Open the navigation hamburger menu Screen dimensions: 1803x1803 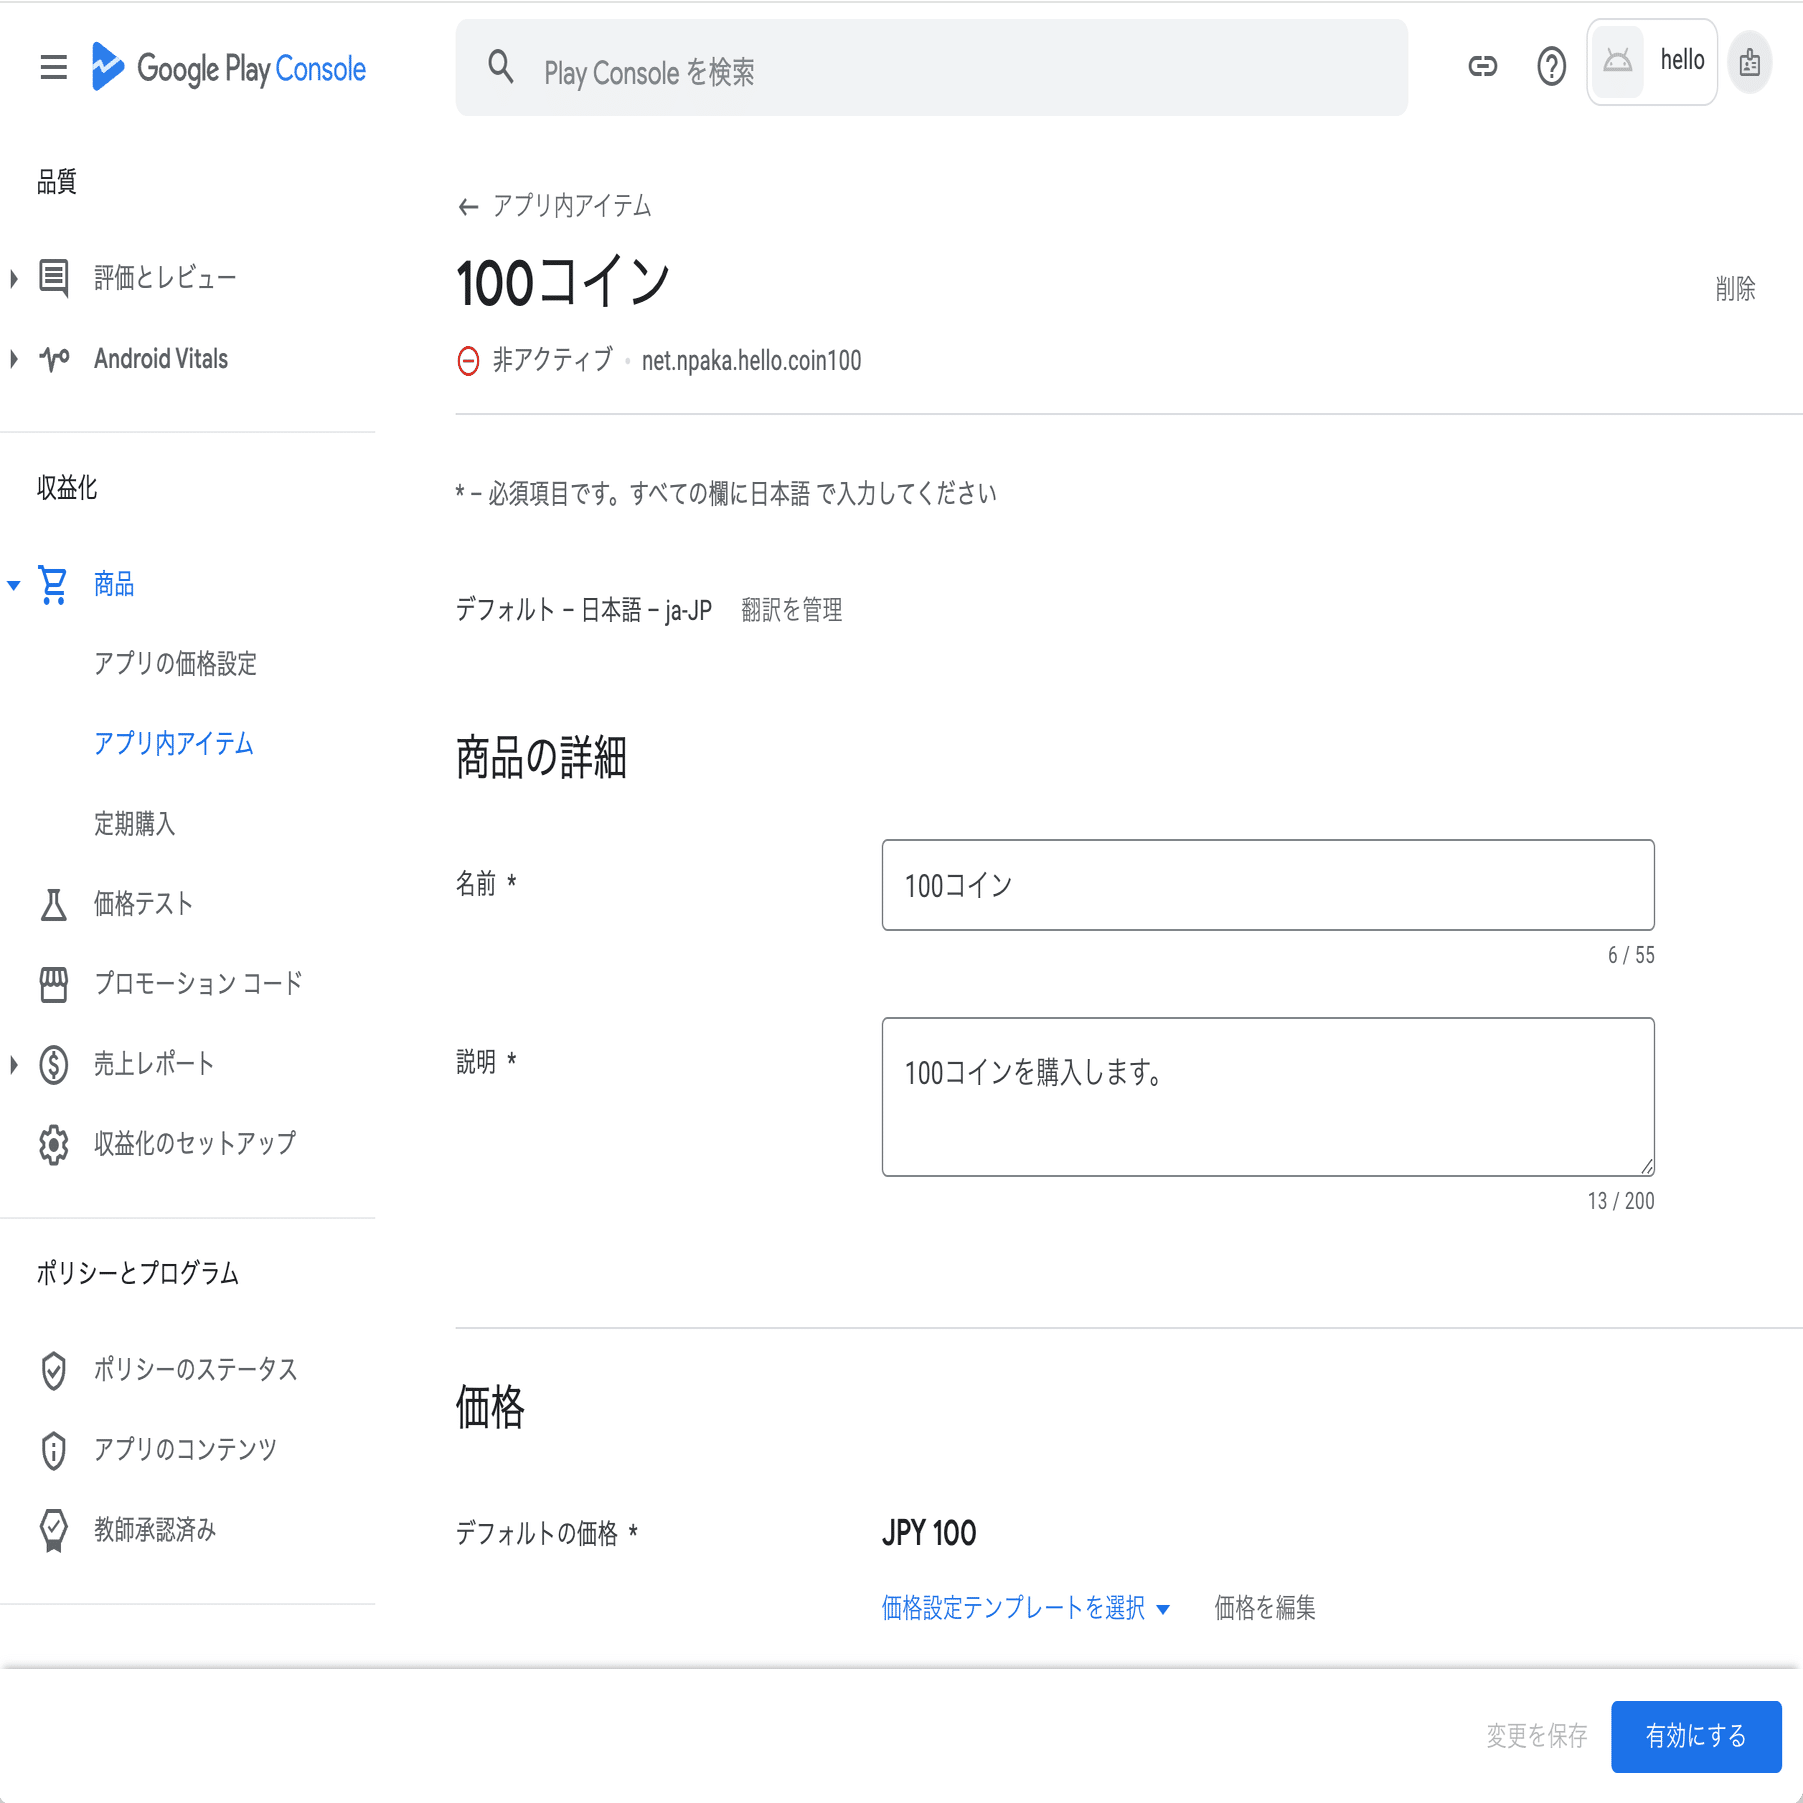click(52, 66)
